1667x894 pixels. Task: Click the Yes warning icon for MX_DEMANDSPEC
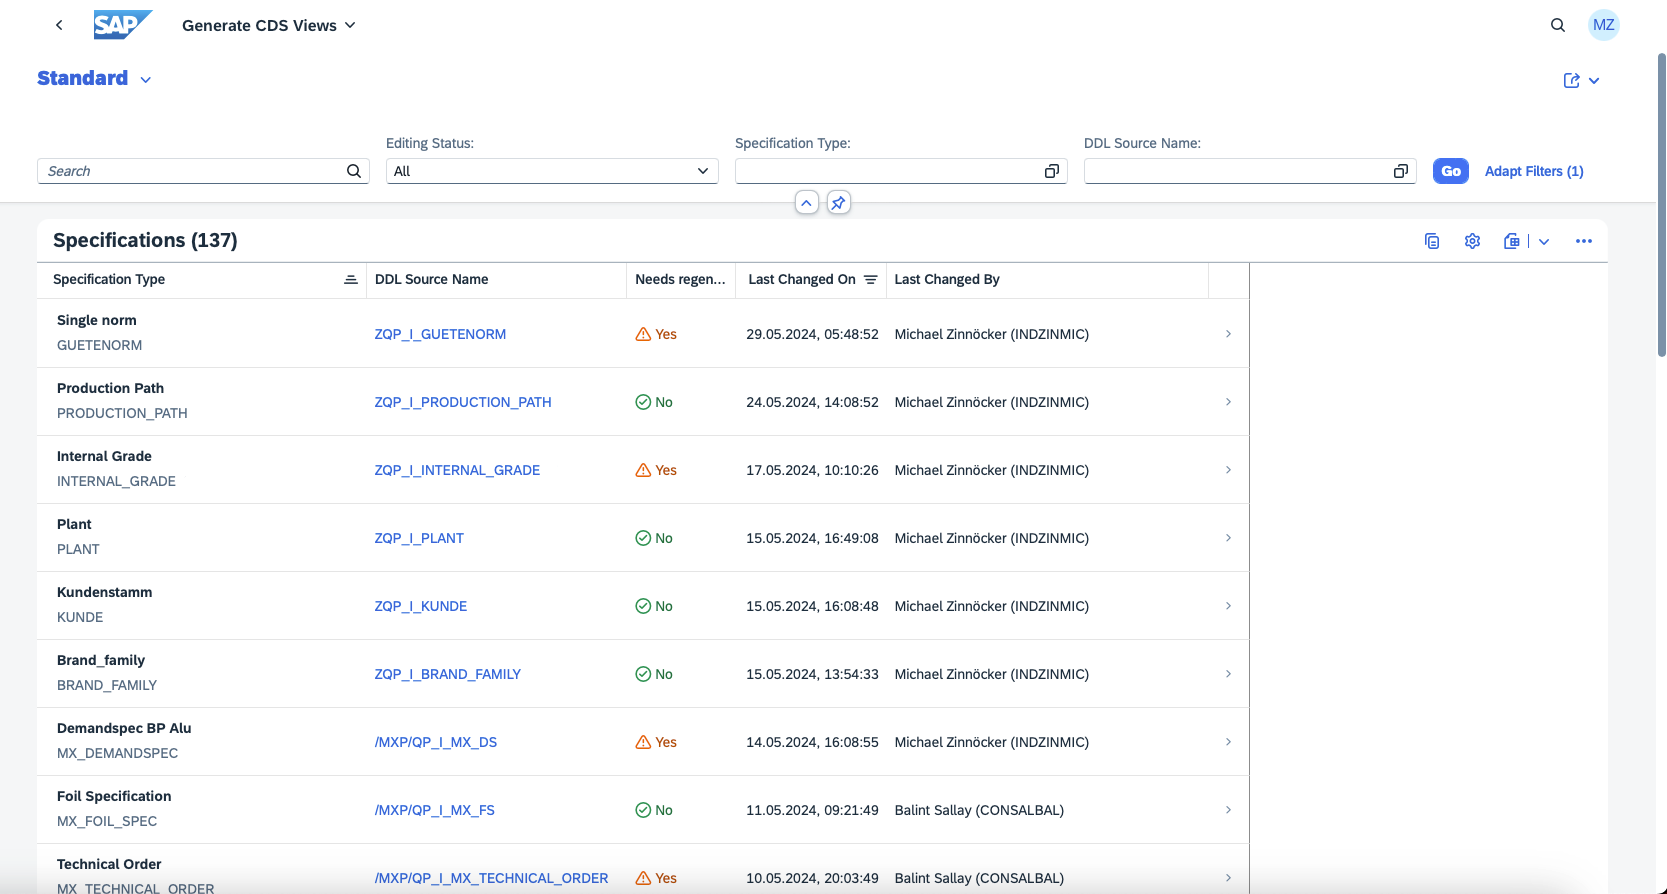[643, 742]
